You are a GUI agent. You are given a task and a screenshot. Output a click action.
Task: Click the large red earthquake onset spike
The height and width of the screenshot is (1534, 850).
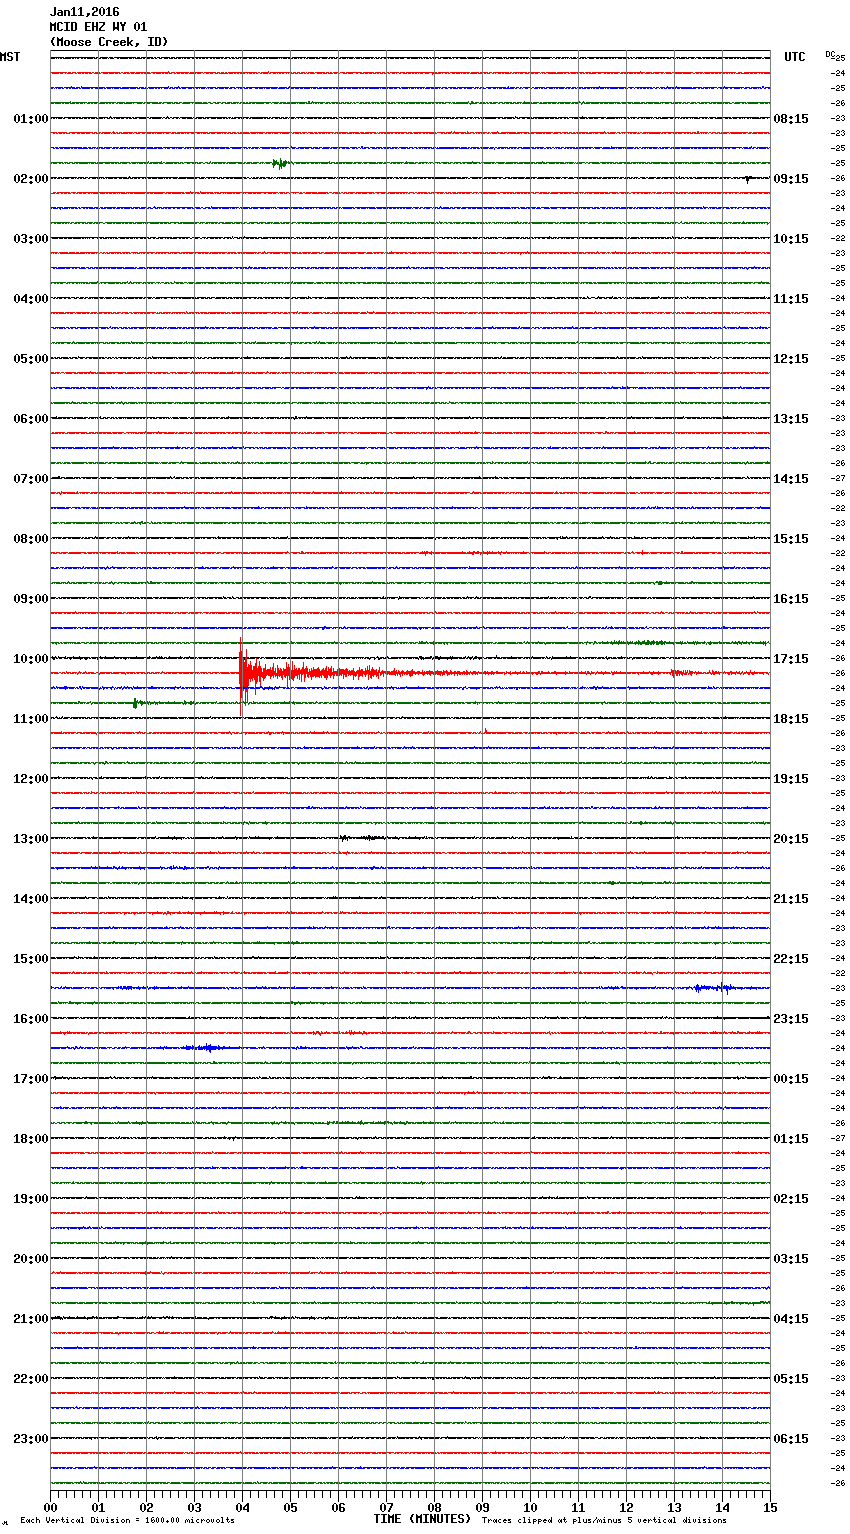click(242, 675)
